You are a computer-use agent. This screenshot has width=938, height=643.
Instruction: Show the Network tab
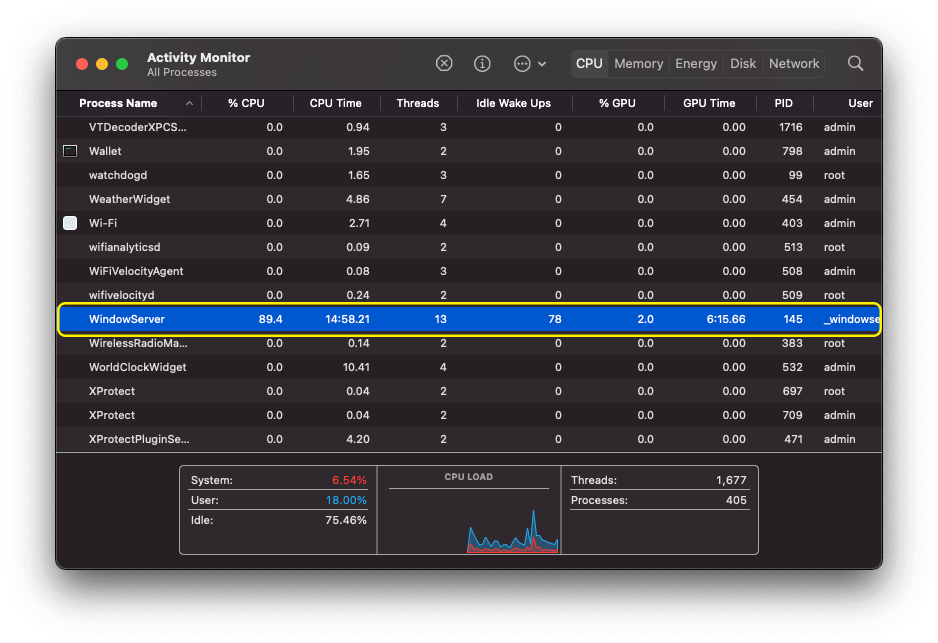(x=794, y=63)
